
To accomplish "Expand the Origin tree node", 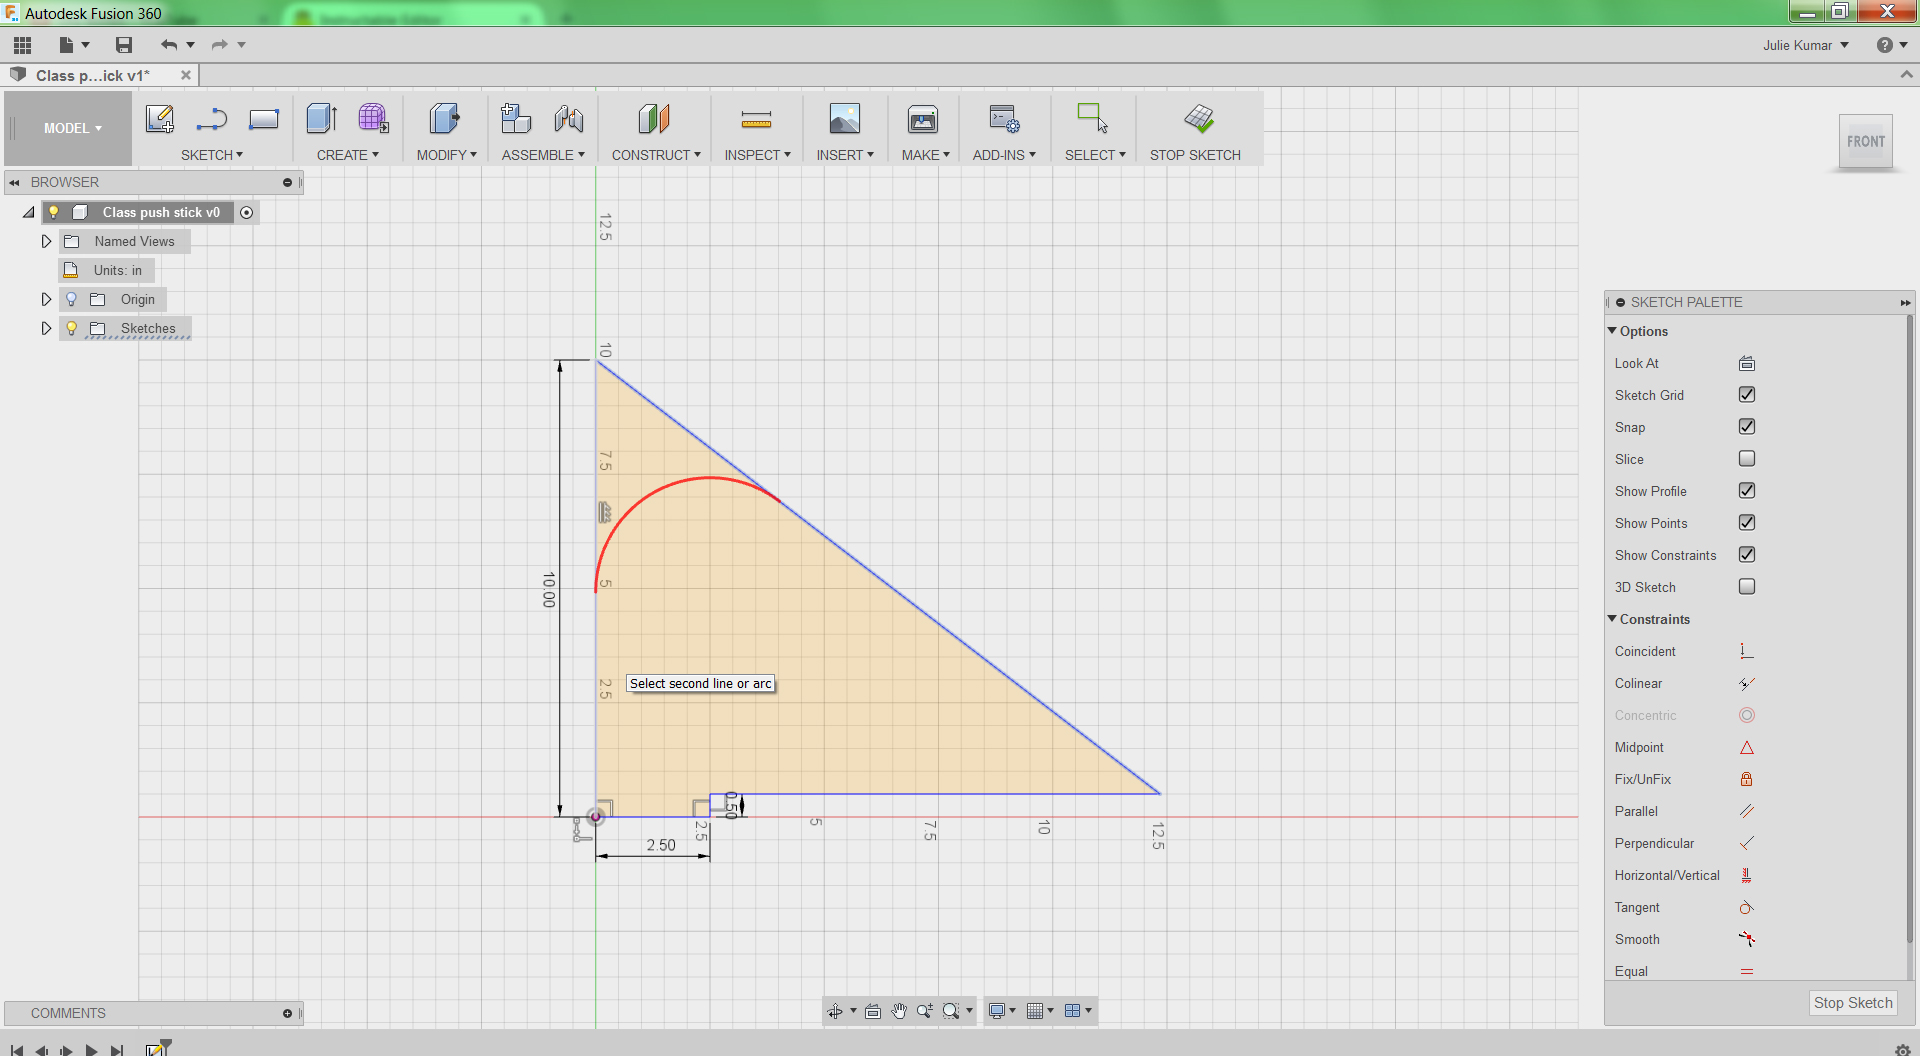I will [46, 299].
